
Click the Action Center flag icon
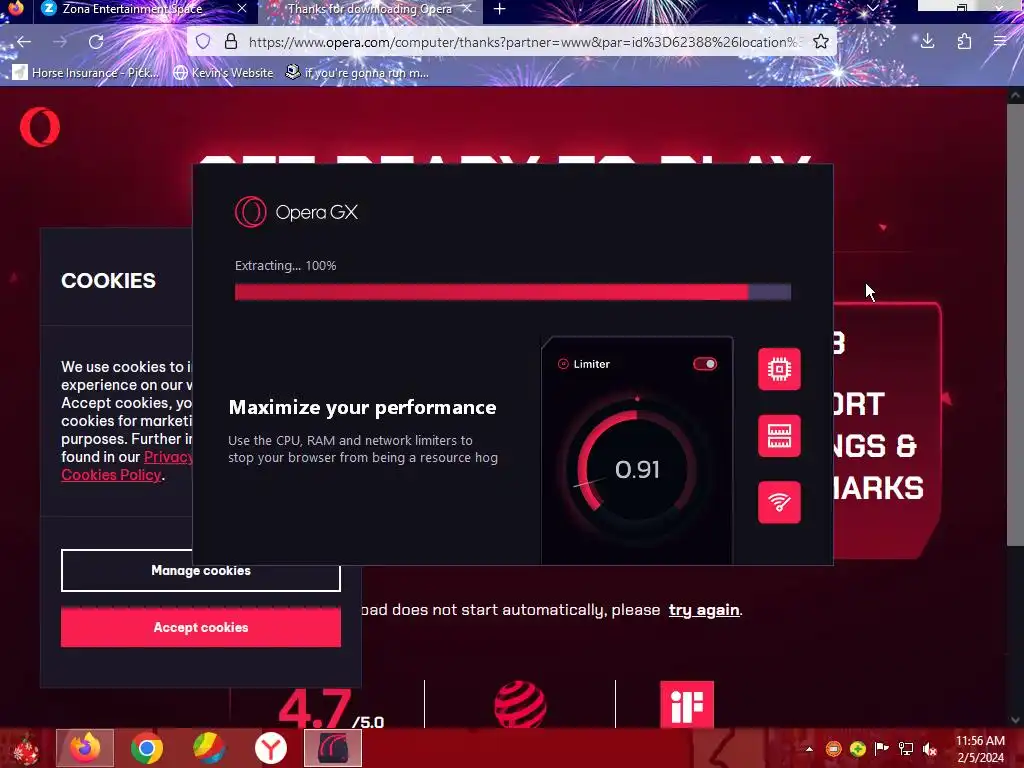[882, 748]
